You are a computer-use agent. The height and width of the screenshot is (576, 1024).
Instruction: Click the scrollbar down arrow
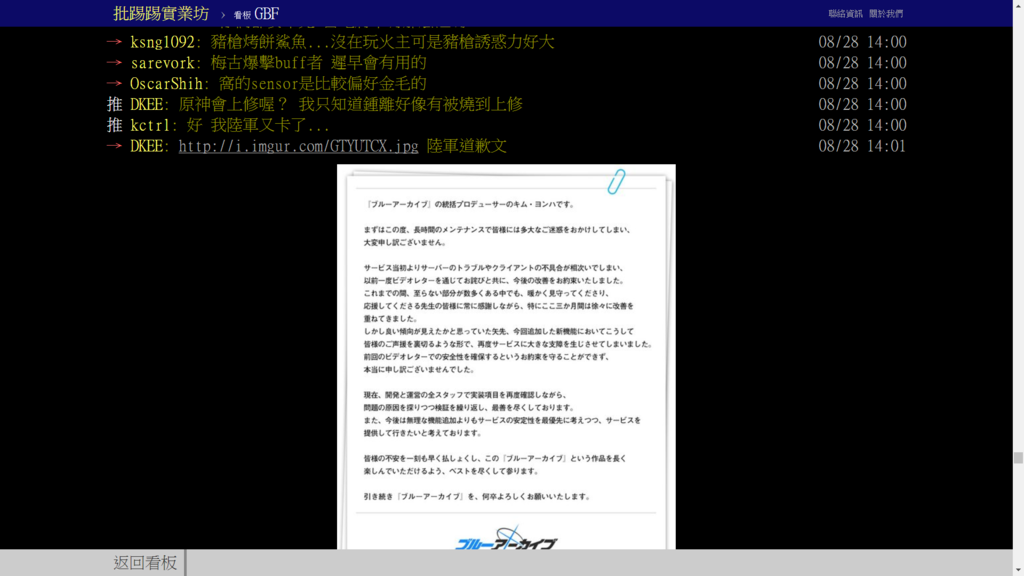[1018, 570]
